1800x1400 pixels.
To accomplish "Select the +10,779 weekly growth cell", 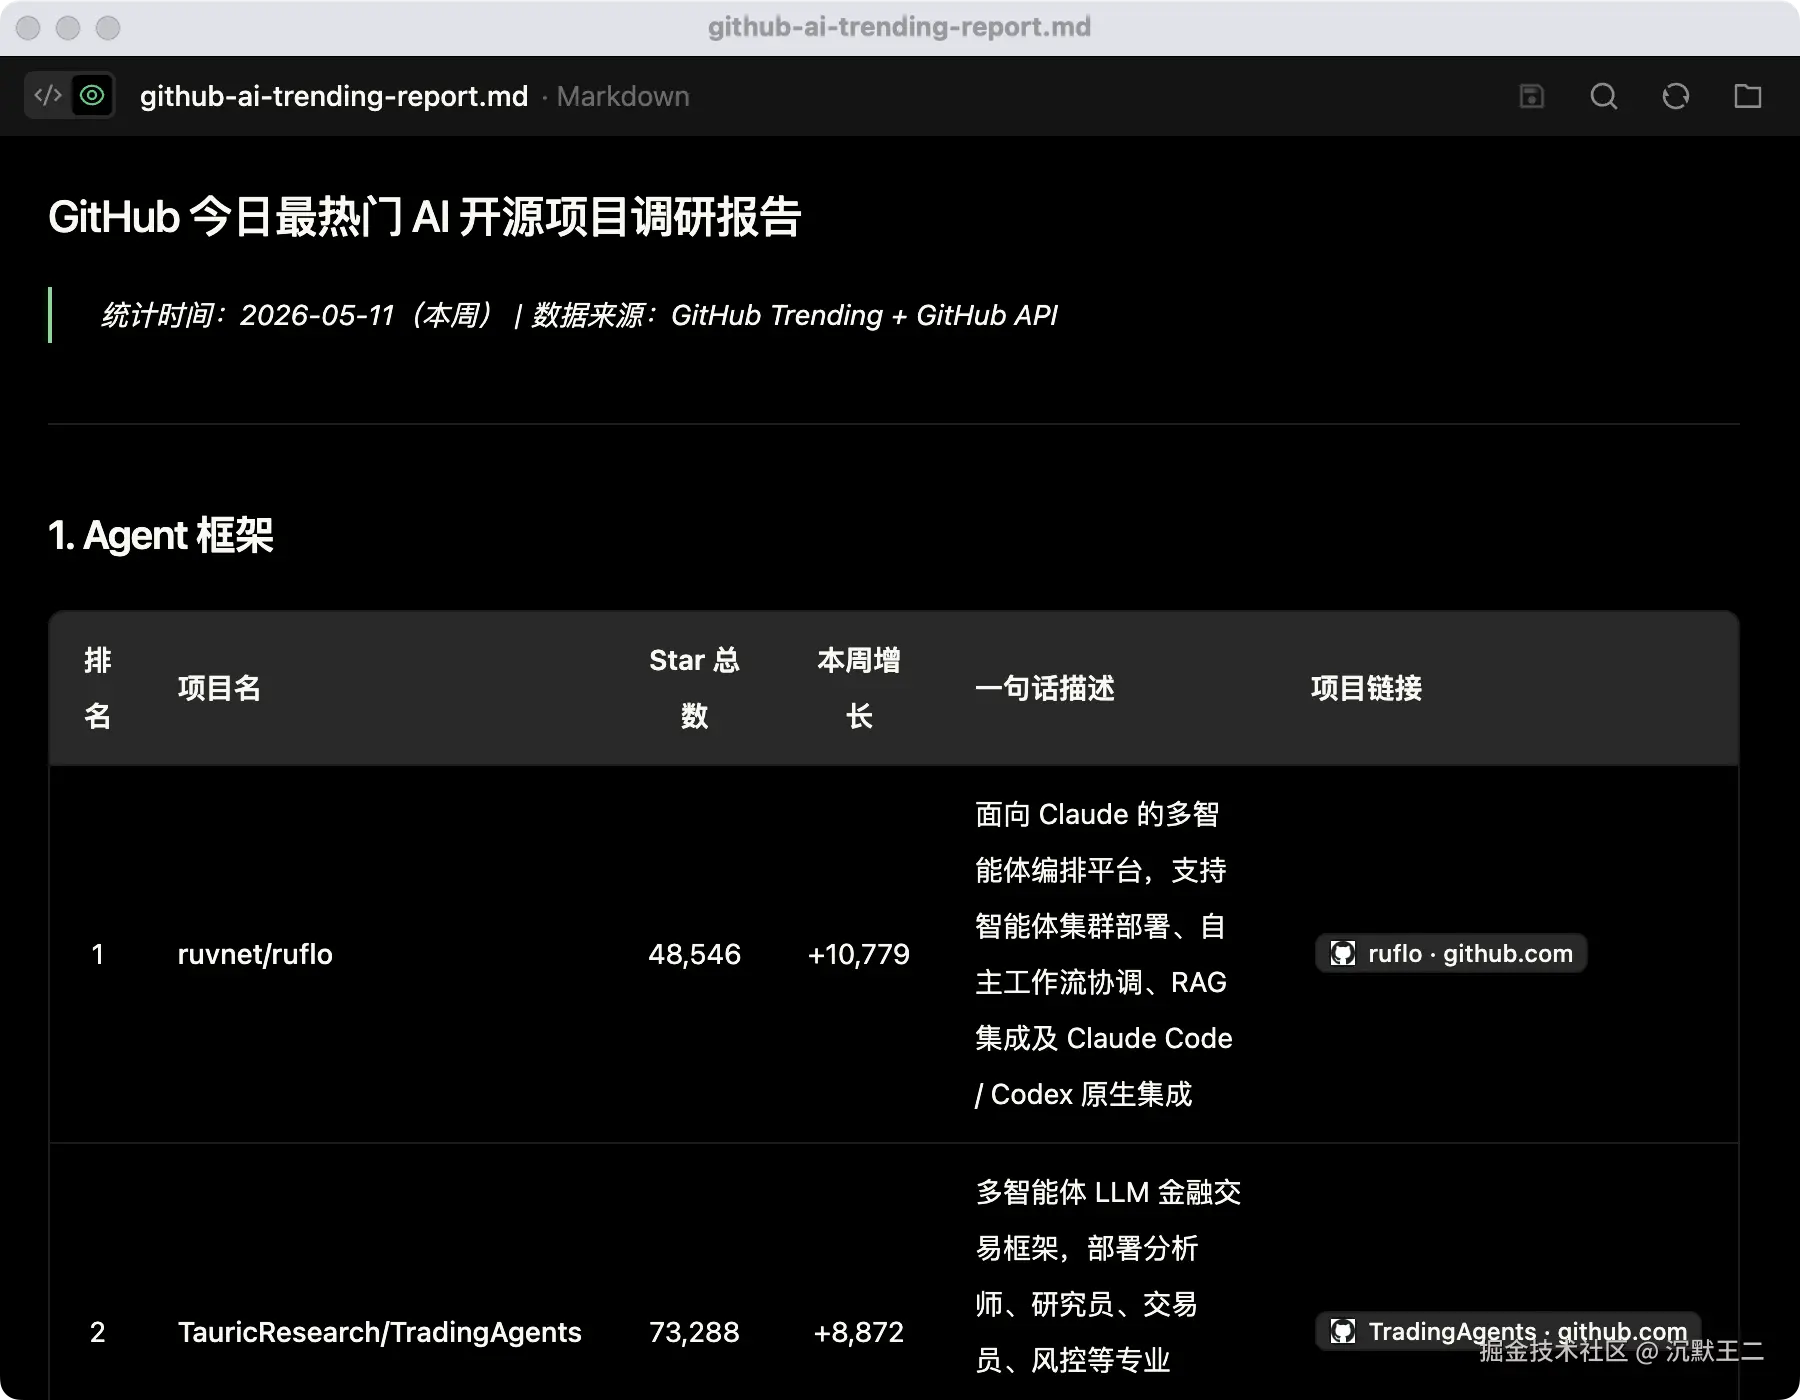I will click(x=859, y=954).
